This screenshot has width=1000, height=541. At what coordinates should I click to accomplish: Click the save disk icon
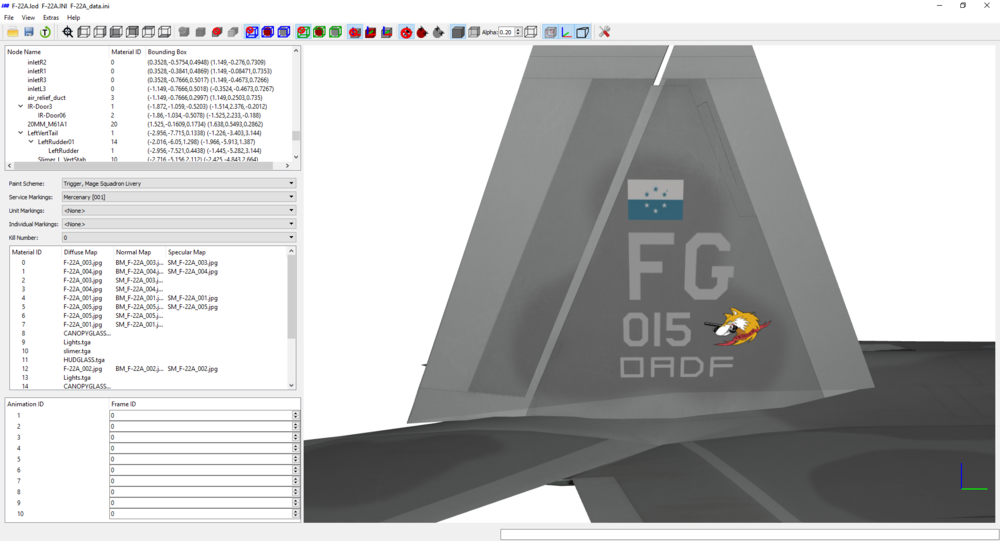[x=29, y=32]
